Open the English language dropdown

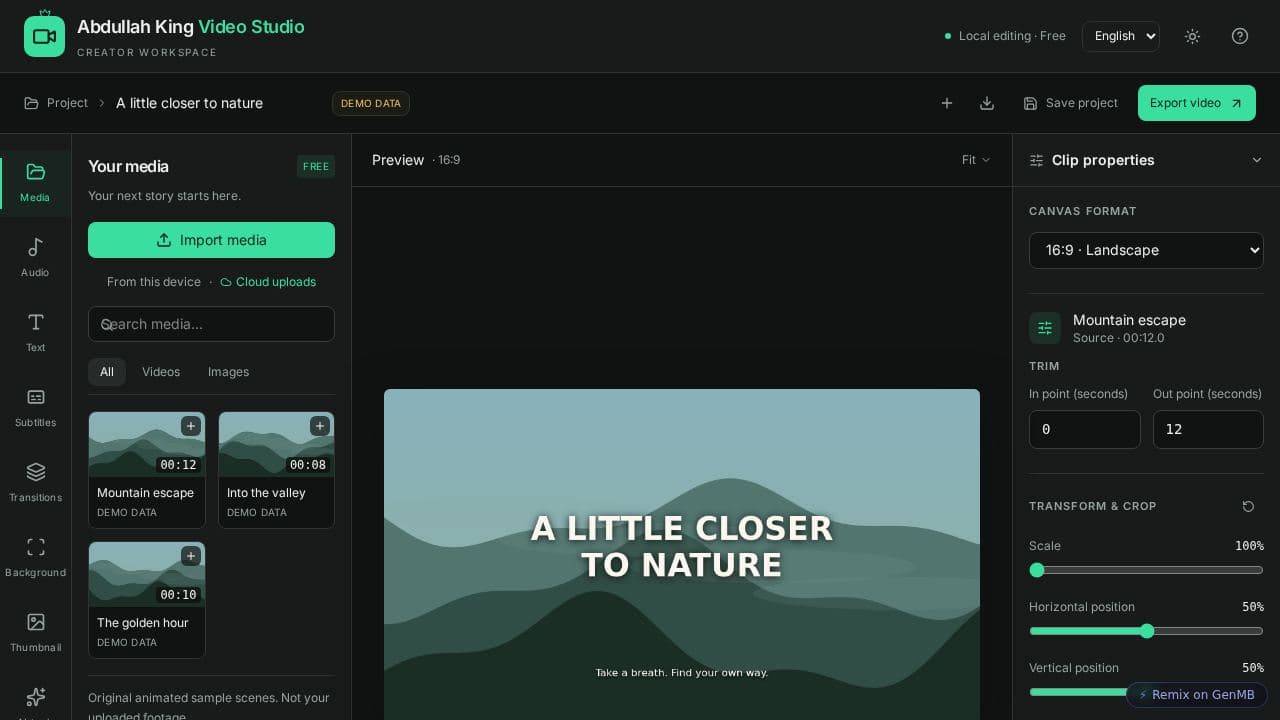pyautogui.click(x=1121, y=36)
